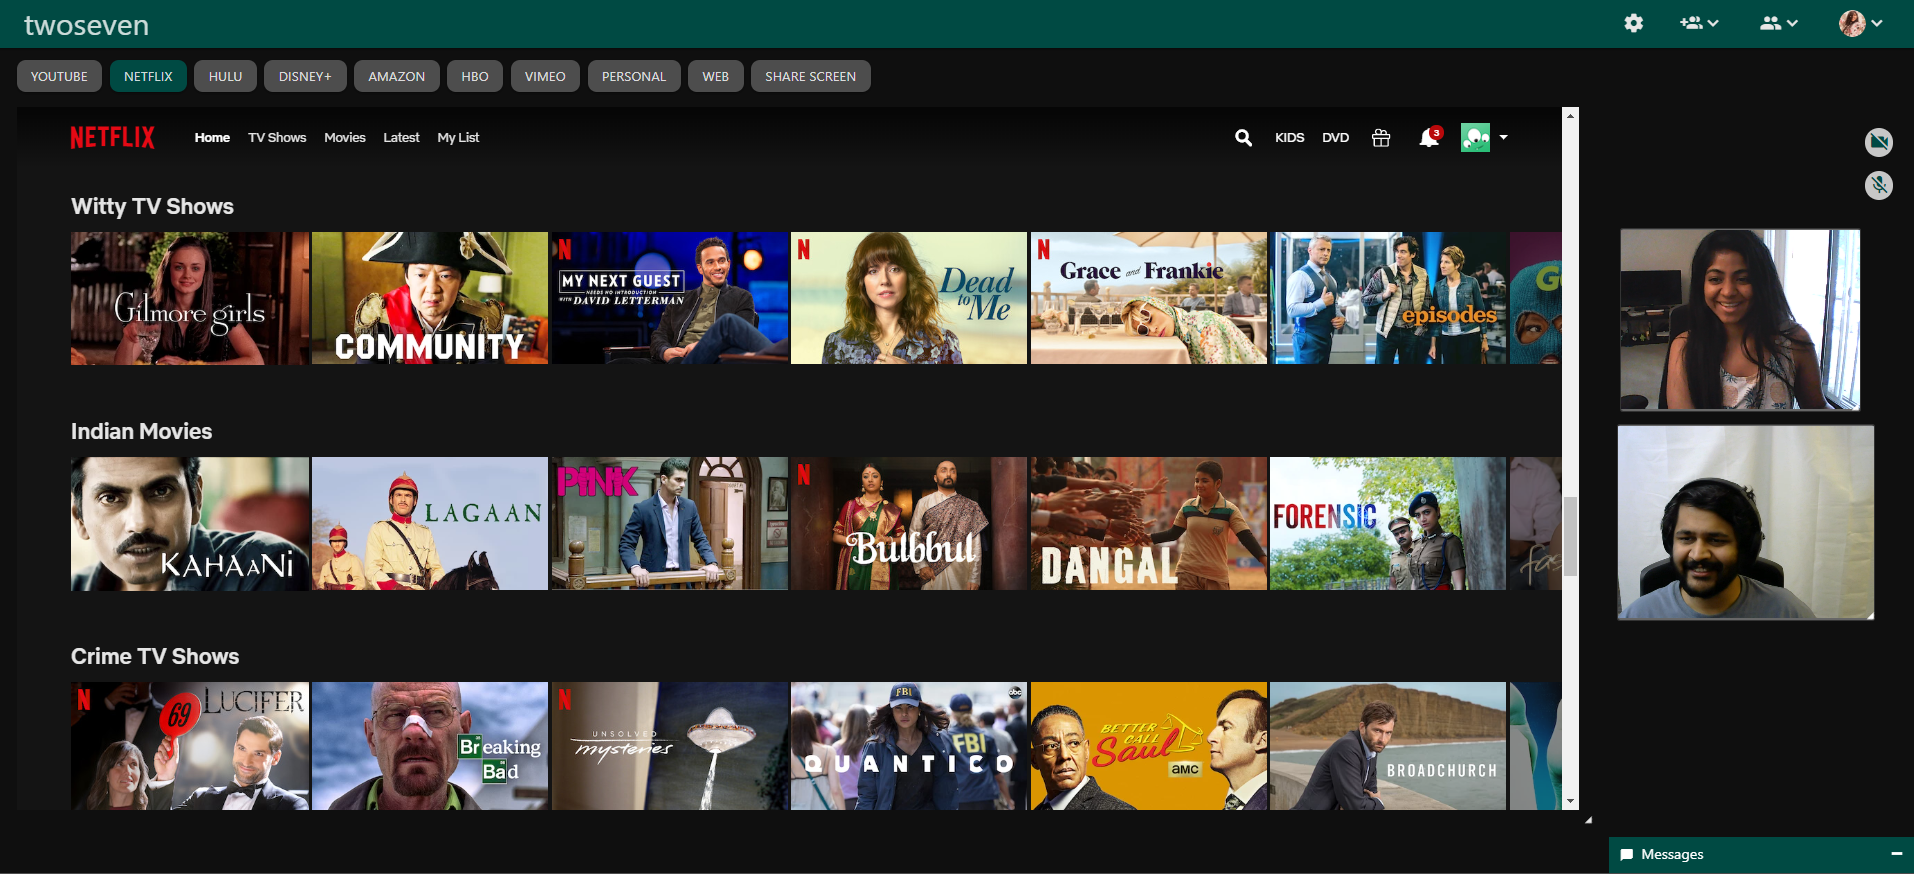Click the Netflix DVD link
The height and width of the screenshot is (874, 1914).
[x=1336, y=138]
